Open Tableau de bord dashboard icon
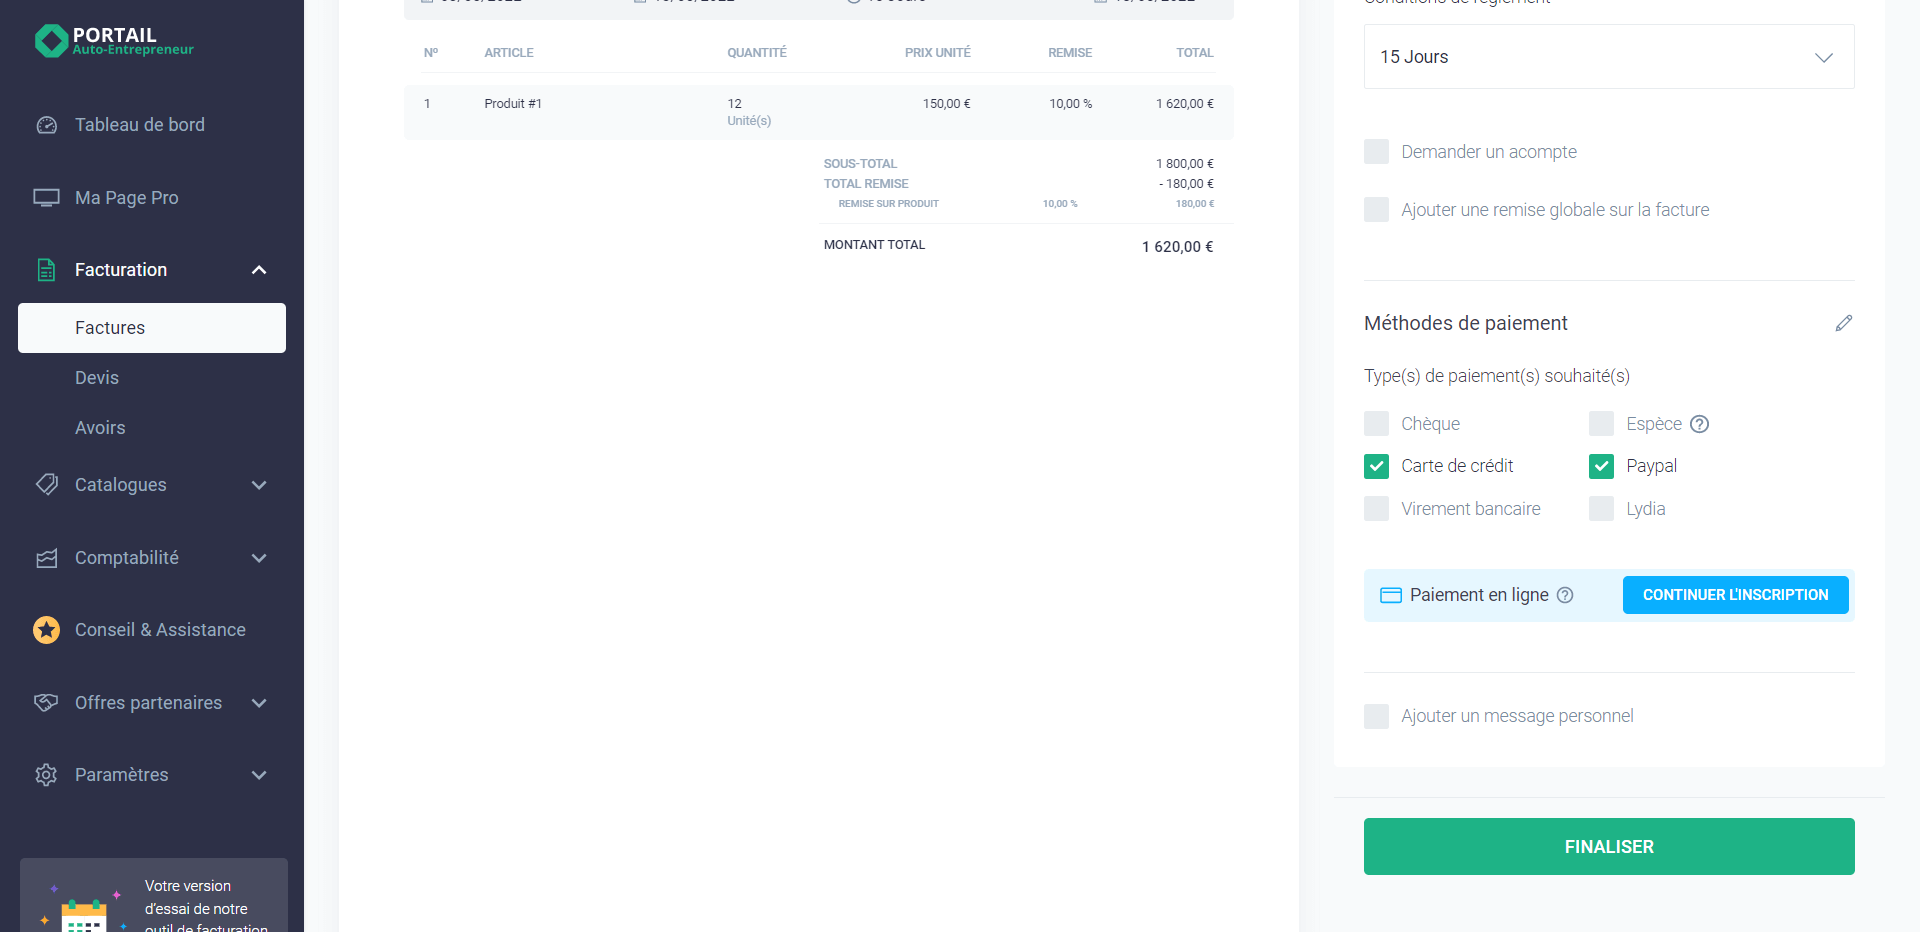1920x932 pixels. click(x=47, y=125)
